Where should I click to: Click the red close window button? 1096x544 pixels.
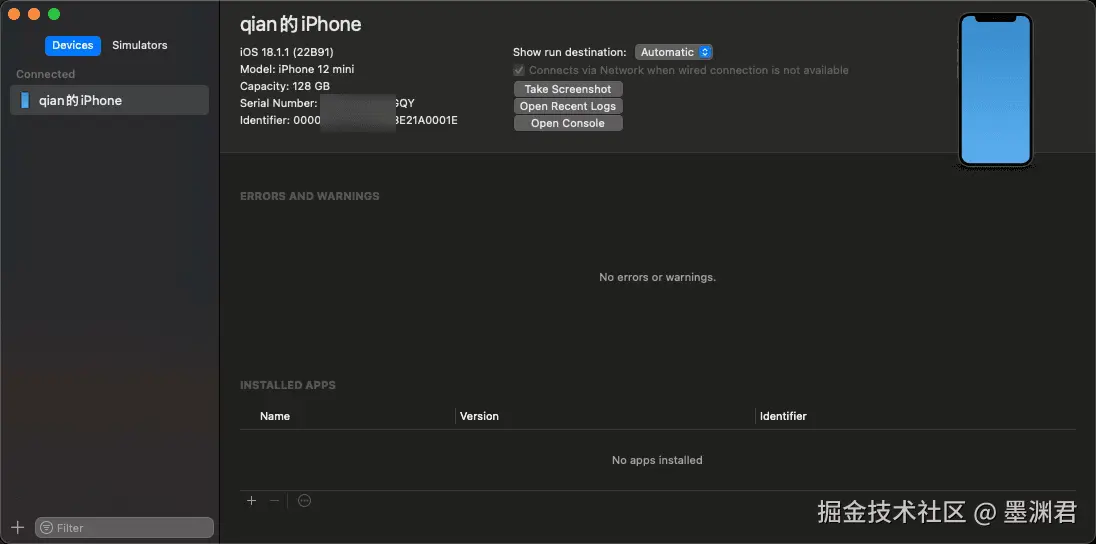point(14,14)
